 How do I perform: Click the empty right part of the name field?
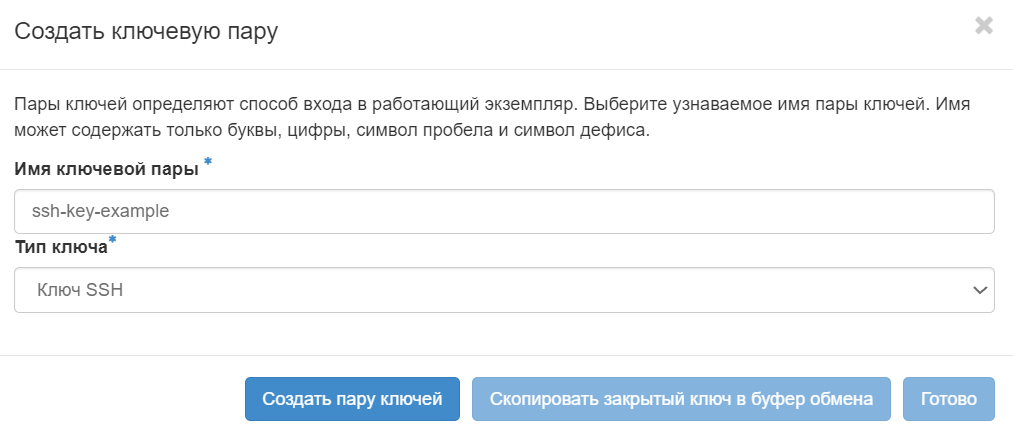point(800,212)
